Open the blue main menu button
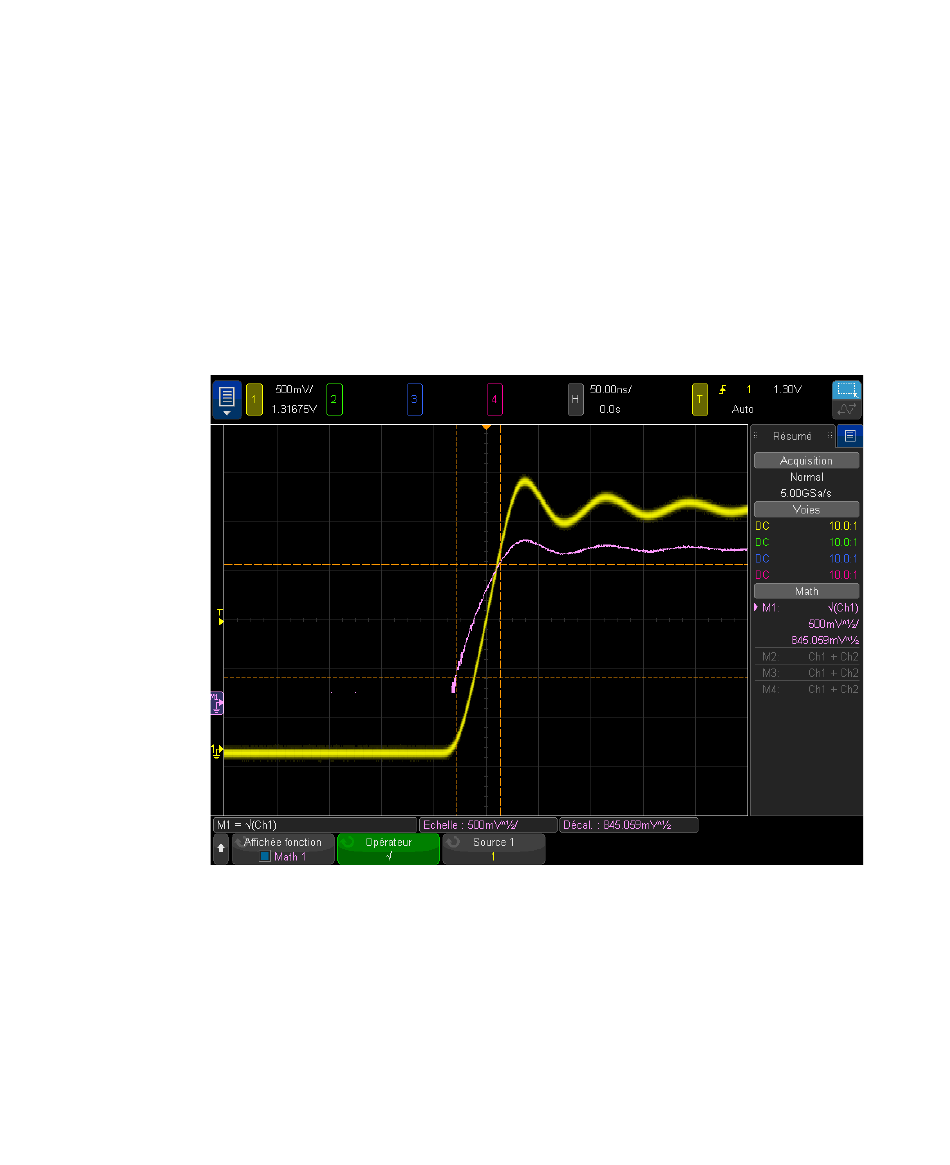The height and width of the screenshot is (1165, 950). pyautogui.click(x=226, y=399)
